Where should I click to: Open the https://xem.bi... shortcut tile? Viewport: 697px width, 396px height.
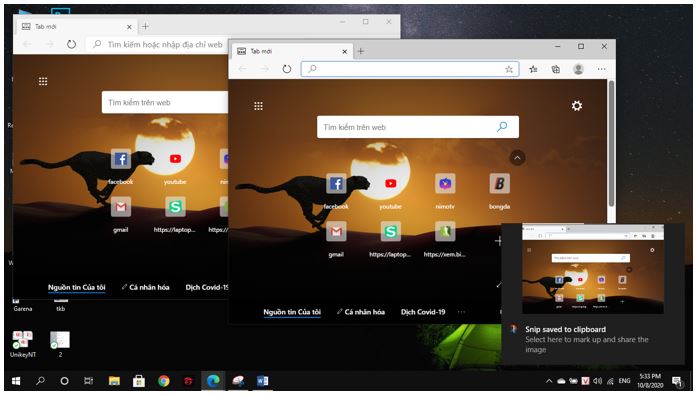coord(445,232)
